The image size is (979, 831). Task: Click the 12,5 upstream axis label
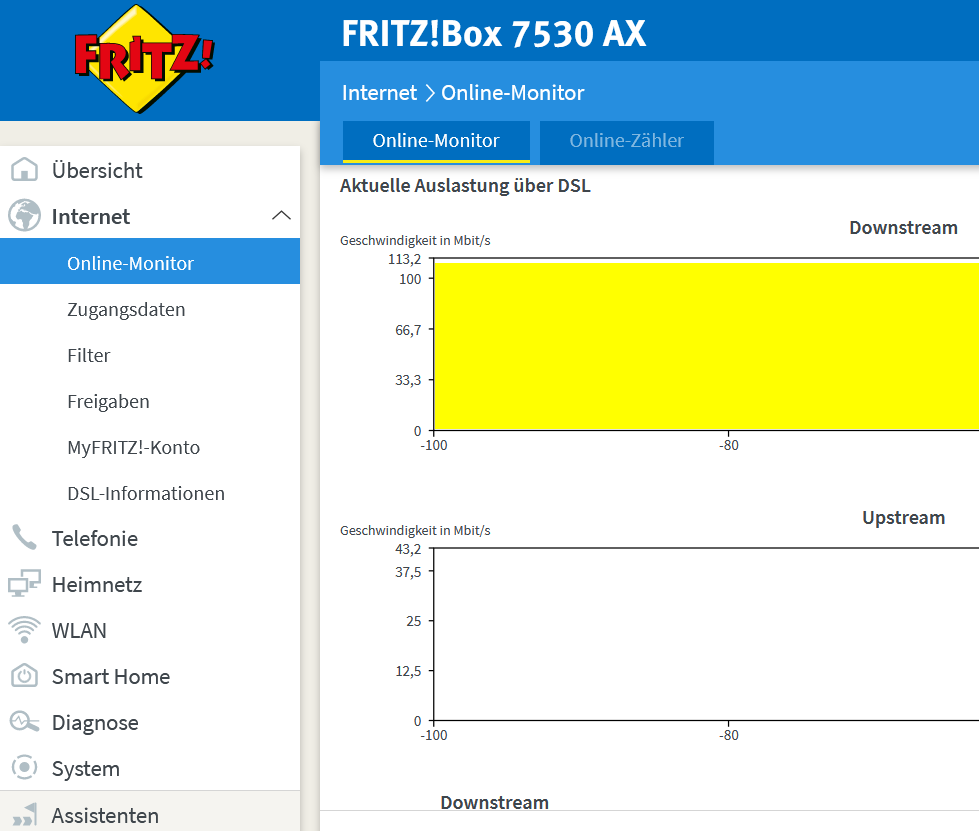[x=408, y=671]
